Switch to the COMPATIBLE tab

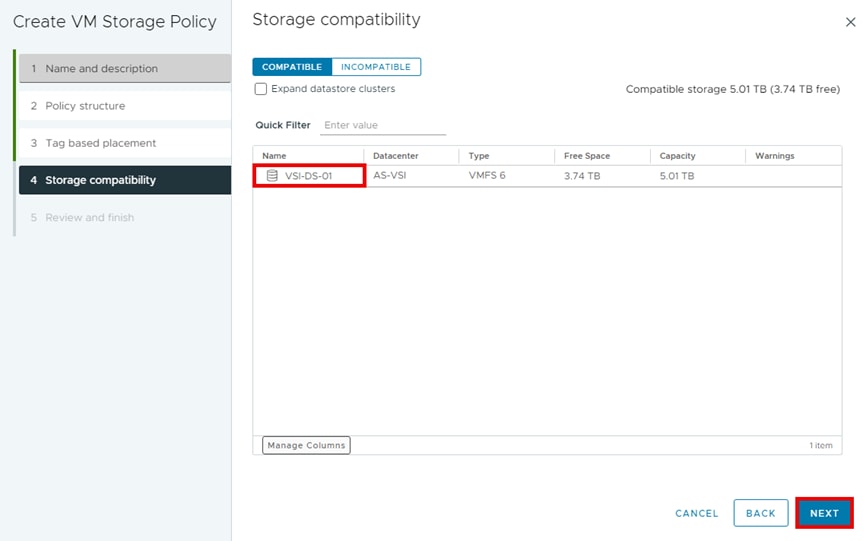click(292, 67)
